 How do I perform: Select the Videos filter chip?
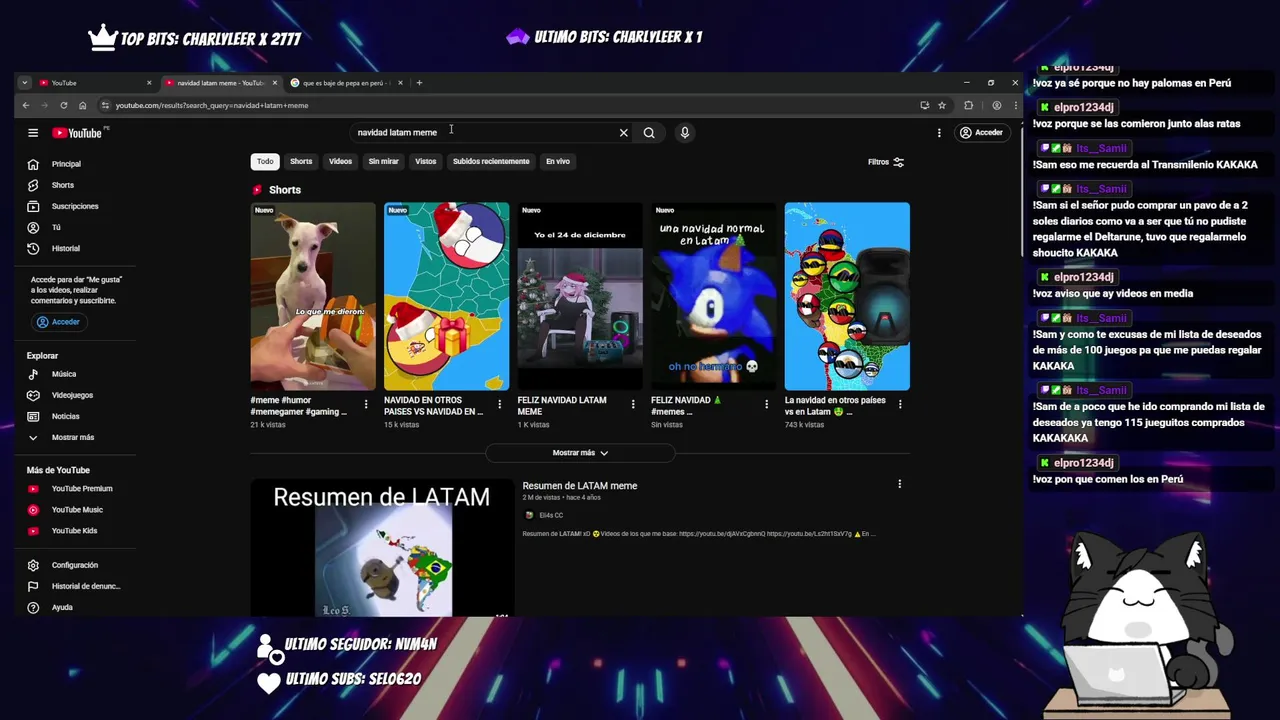340,161
